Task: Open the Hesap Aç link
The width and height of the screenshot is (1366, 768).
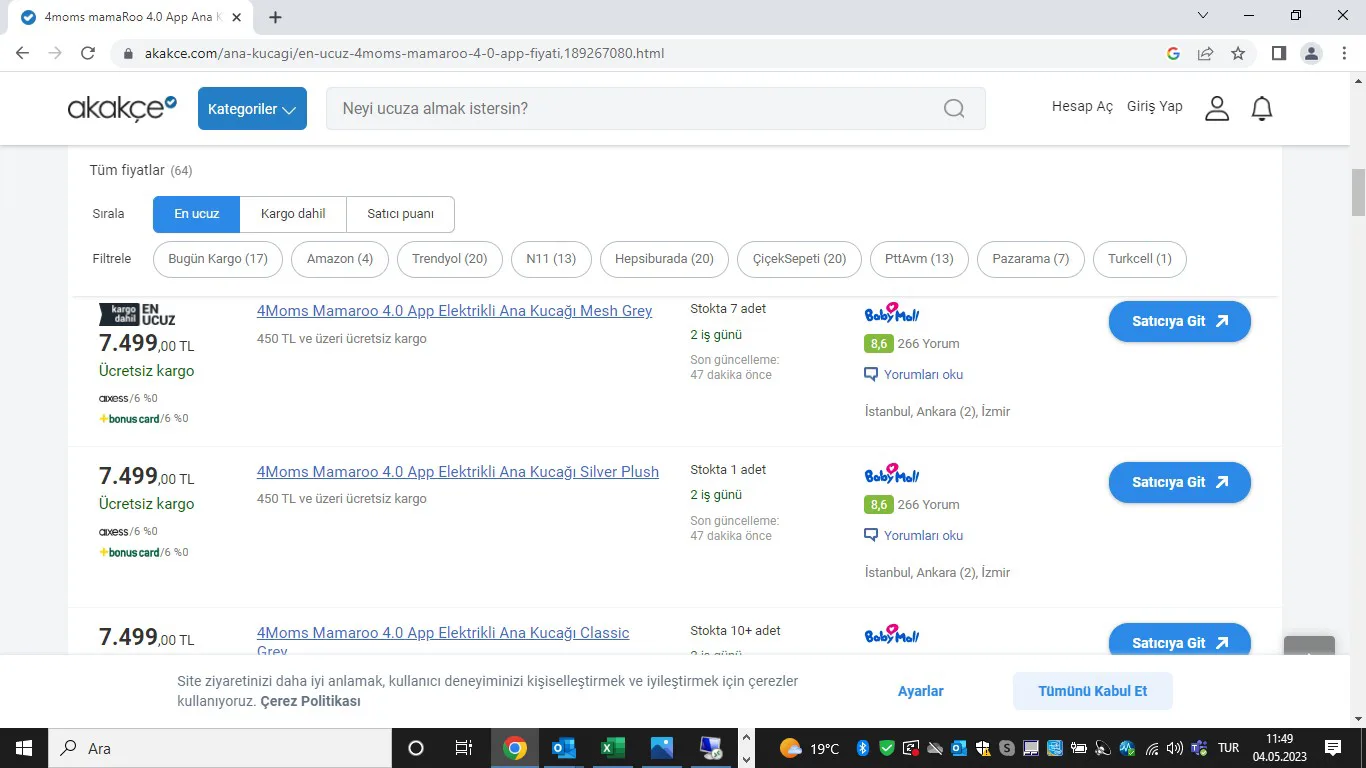Action: tap(1082, 106)
